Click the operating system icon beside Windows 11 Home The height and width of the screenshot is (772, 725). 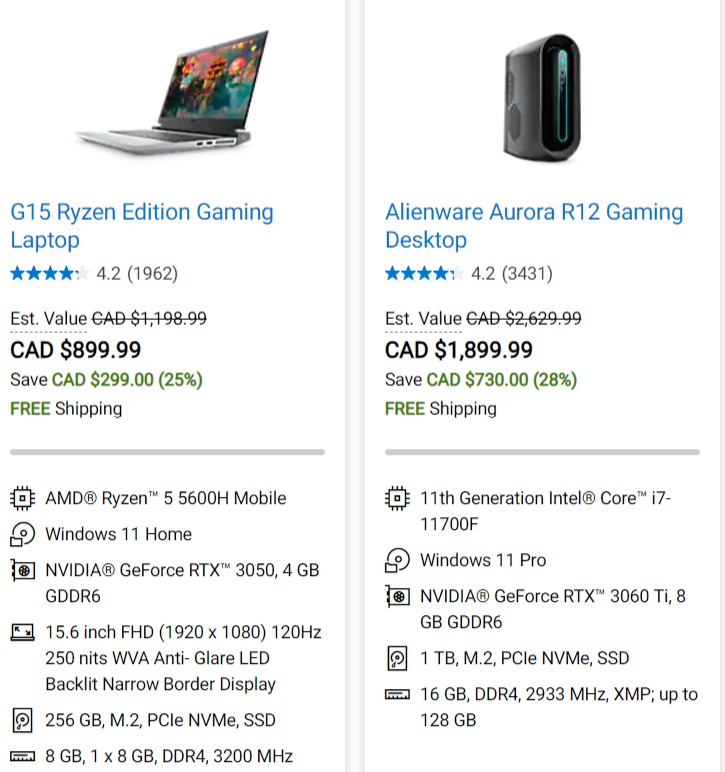tap(22, 534)
